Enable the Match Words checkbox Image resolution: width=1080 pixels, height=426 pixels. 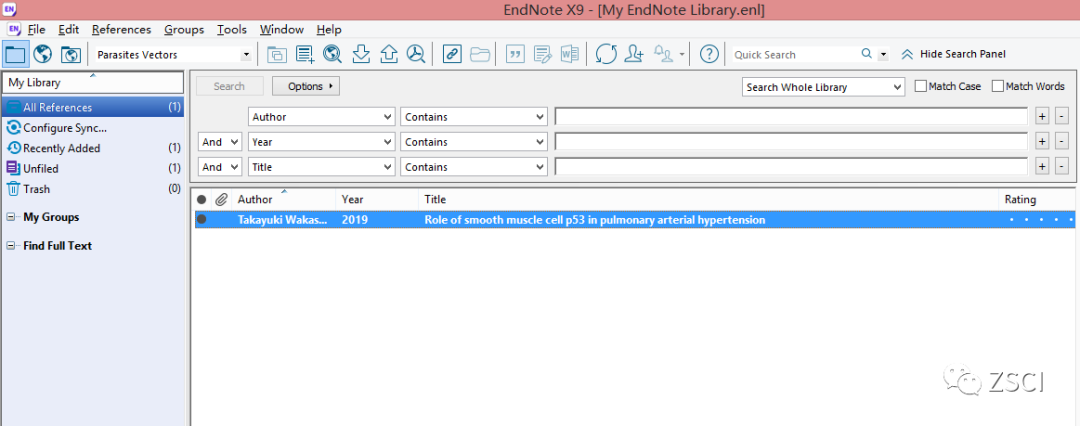click(x=997, y=86)
